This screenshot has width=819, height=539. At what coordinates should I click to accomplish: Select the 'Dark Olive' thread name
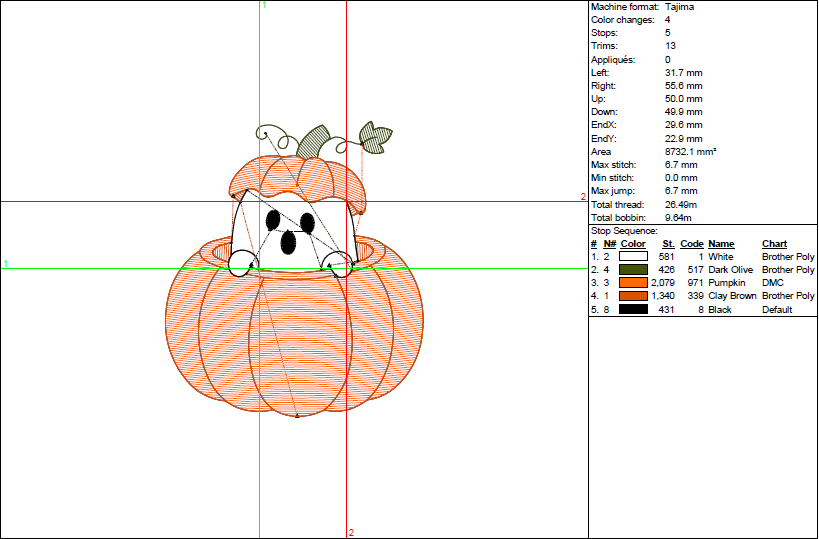pos(730,270)
